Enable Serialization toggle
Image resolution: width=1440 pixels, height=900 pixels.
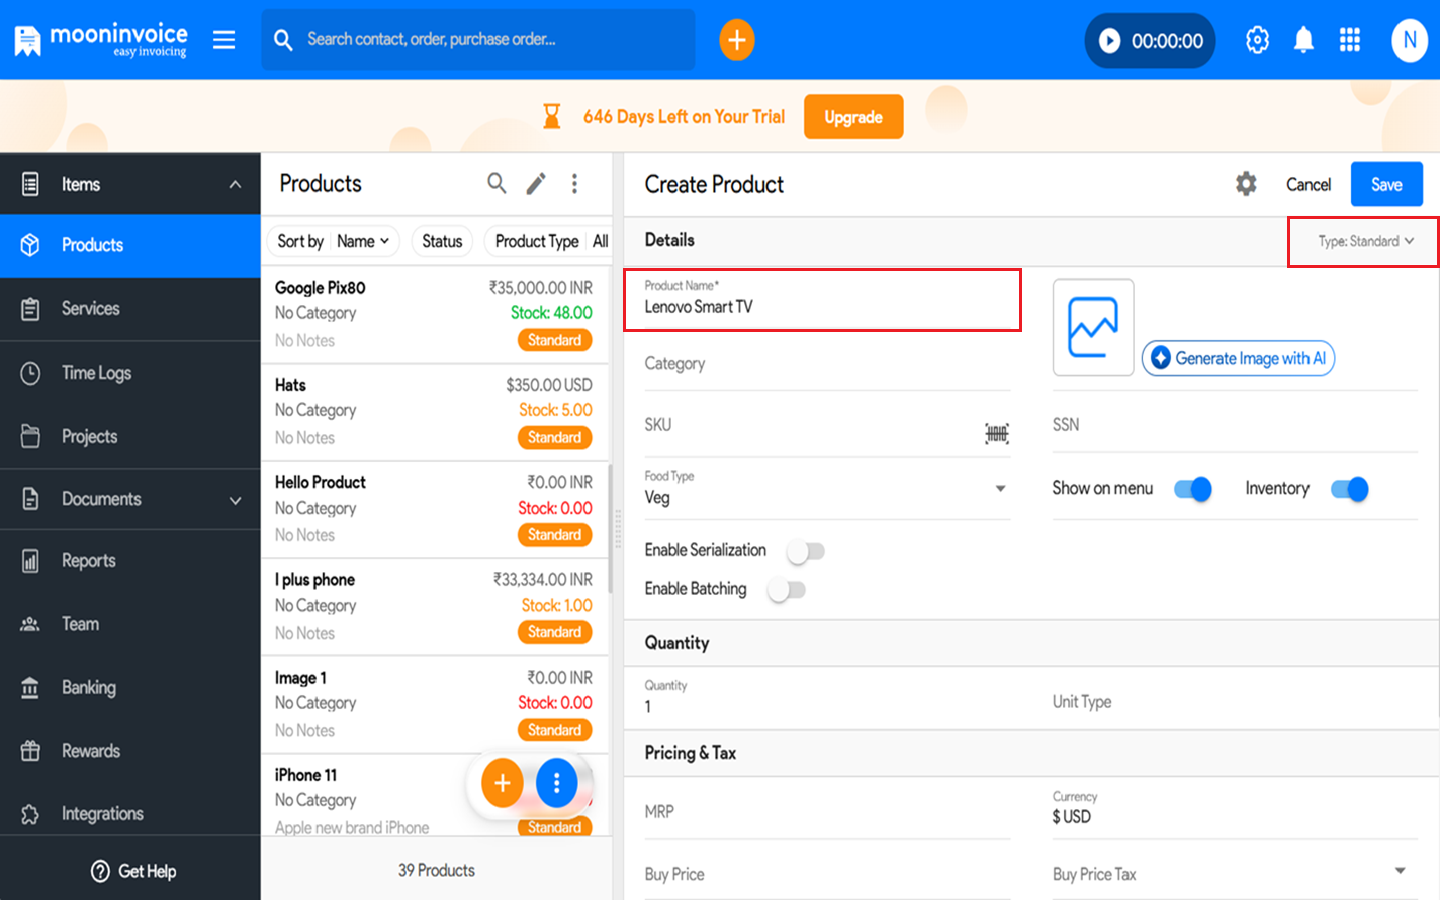coord(805,551)
